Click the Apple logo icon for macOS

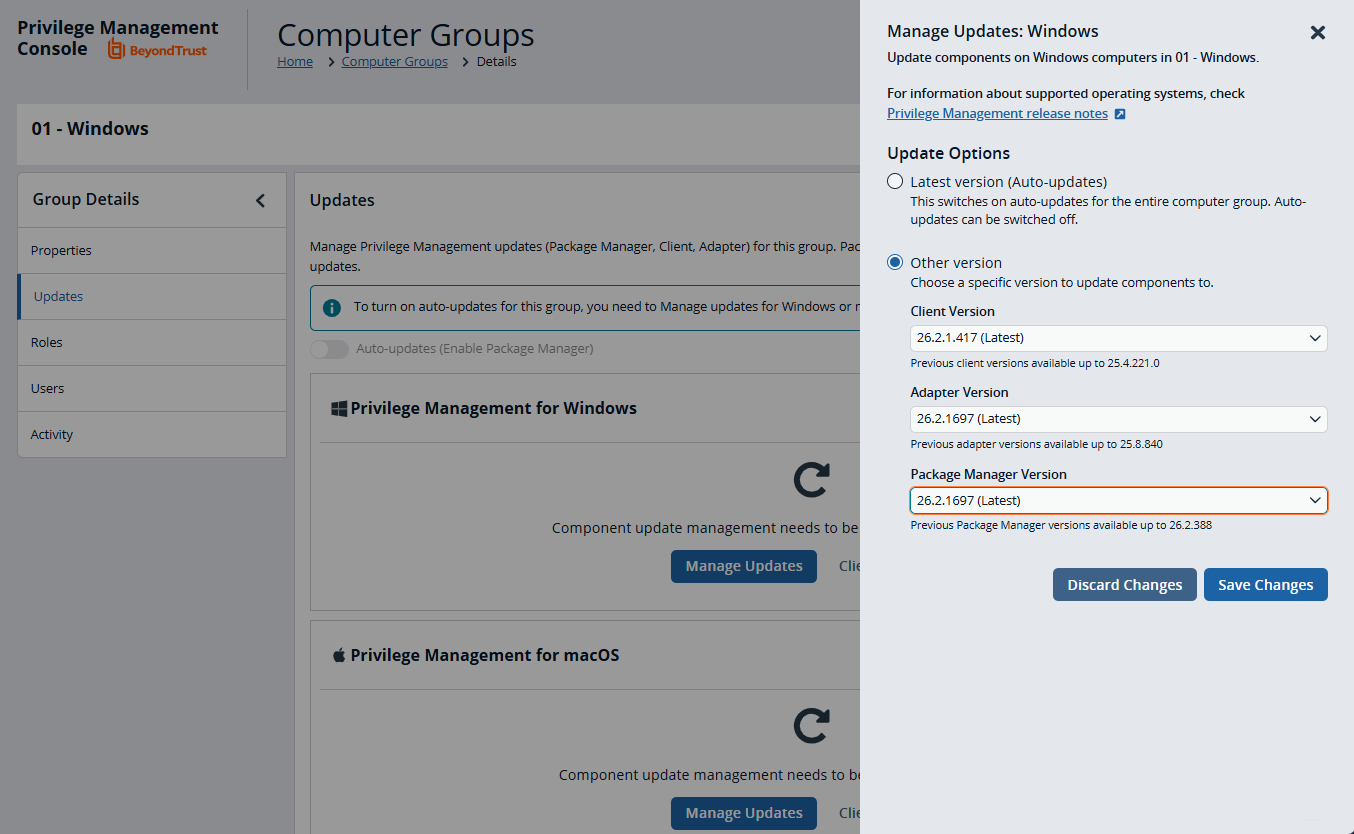[x=338, y=655]
